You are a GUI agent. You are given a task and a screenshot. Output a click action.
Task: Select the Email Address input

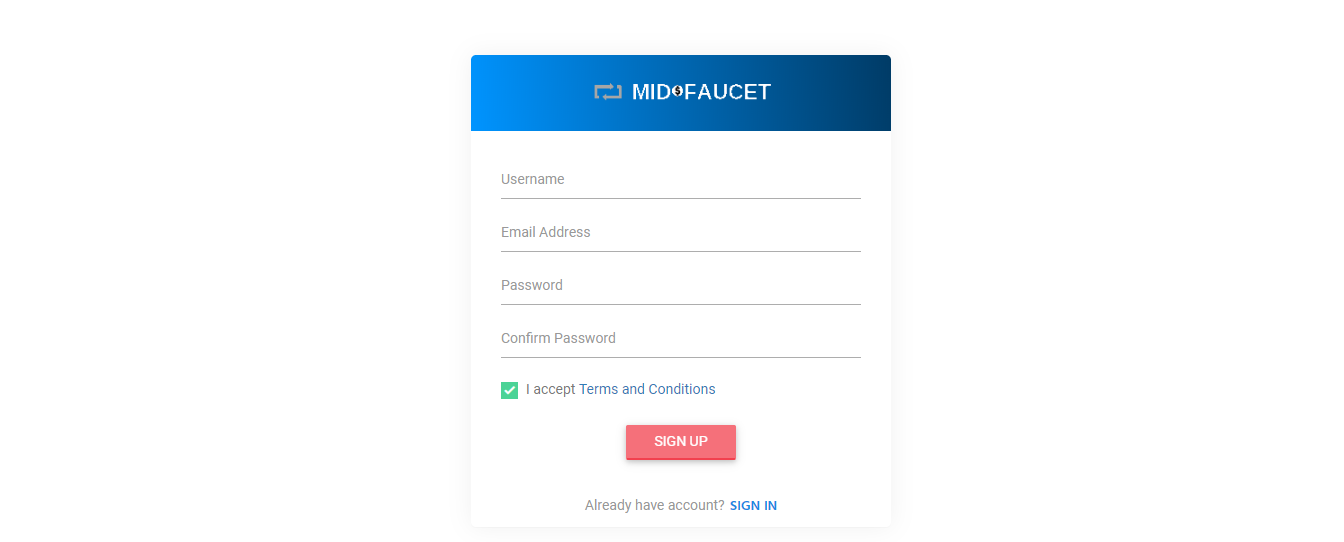click(681, 233)
